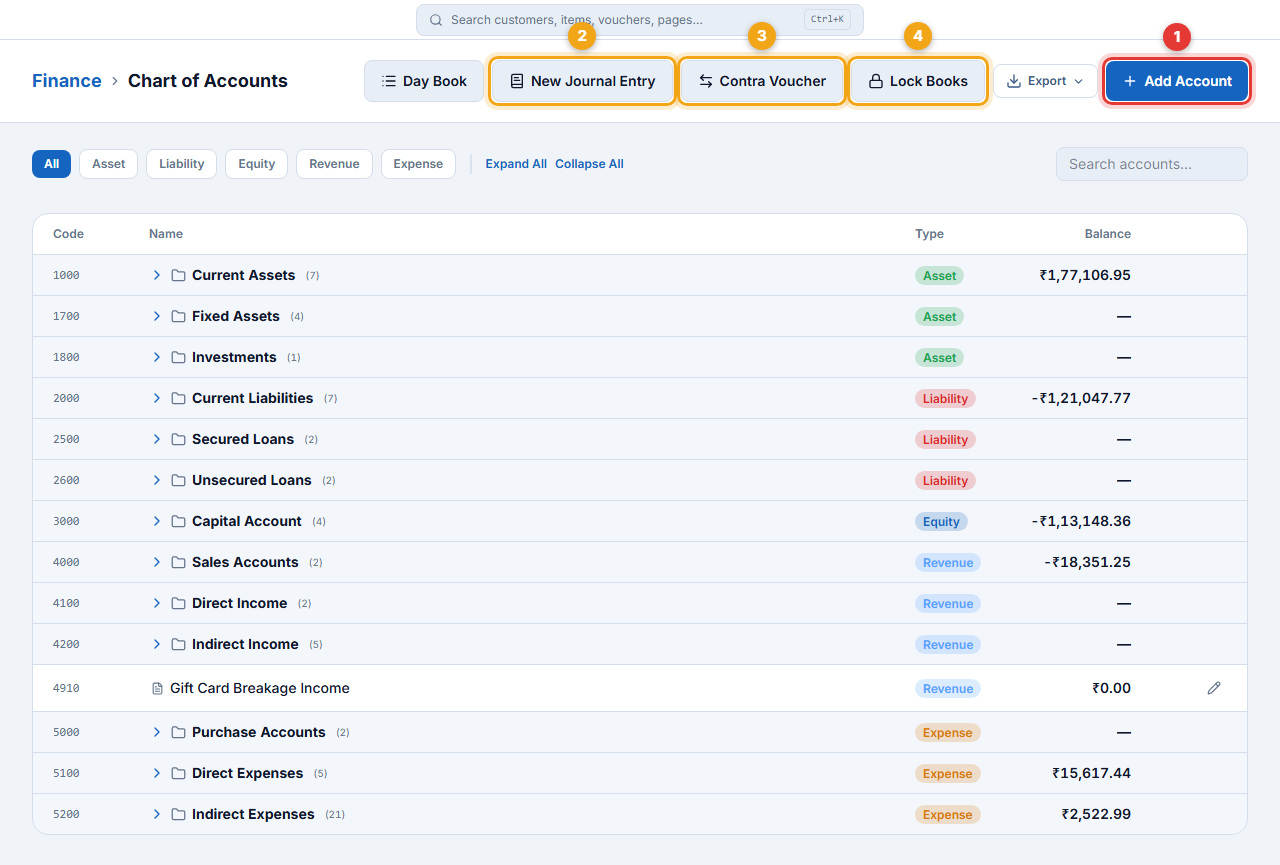
Task: Create a New Journal Entry
Action: 582,81
